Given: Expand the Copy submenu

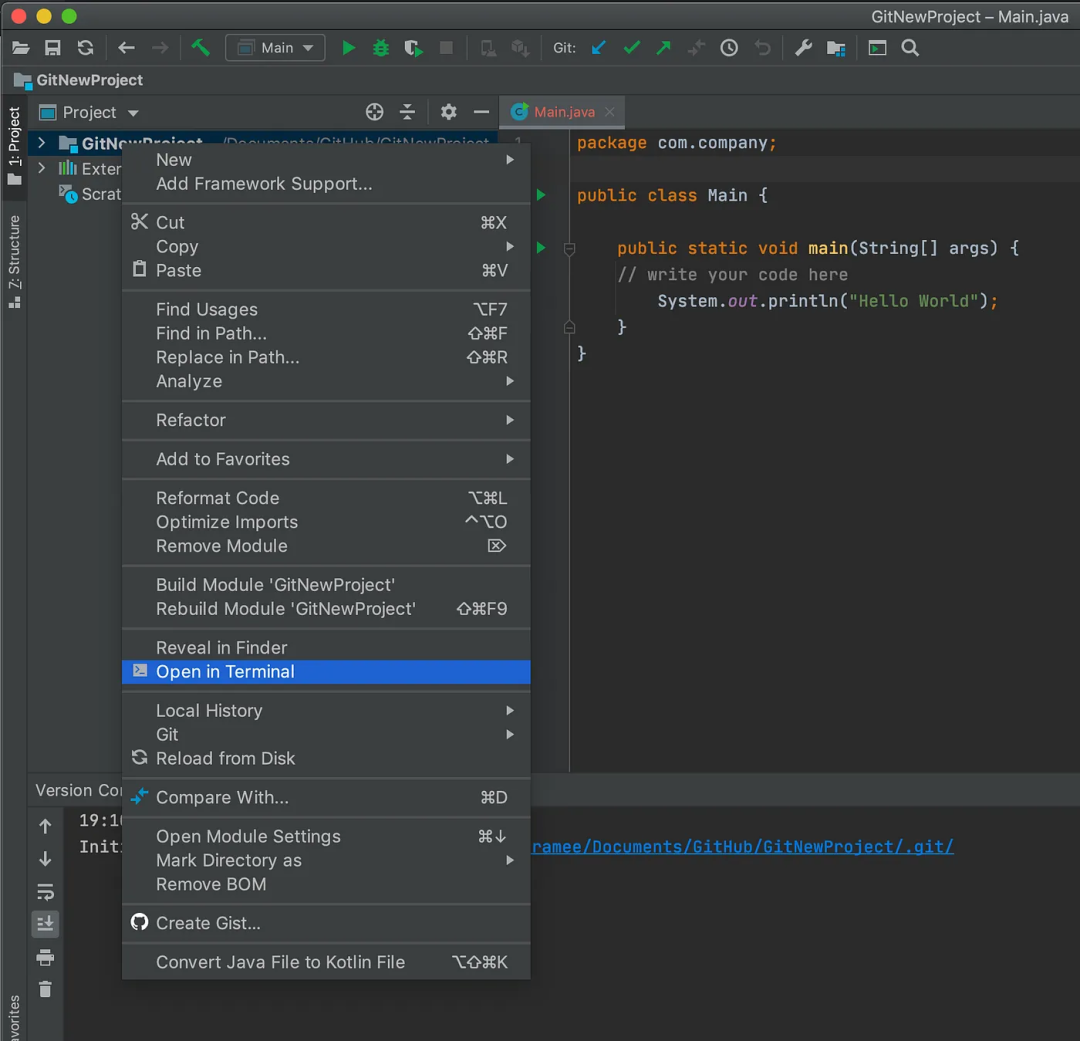Looking at the screenshot, I should pyautogui.click(x=326, y=247).
